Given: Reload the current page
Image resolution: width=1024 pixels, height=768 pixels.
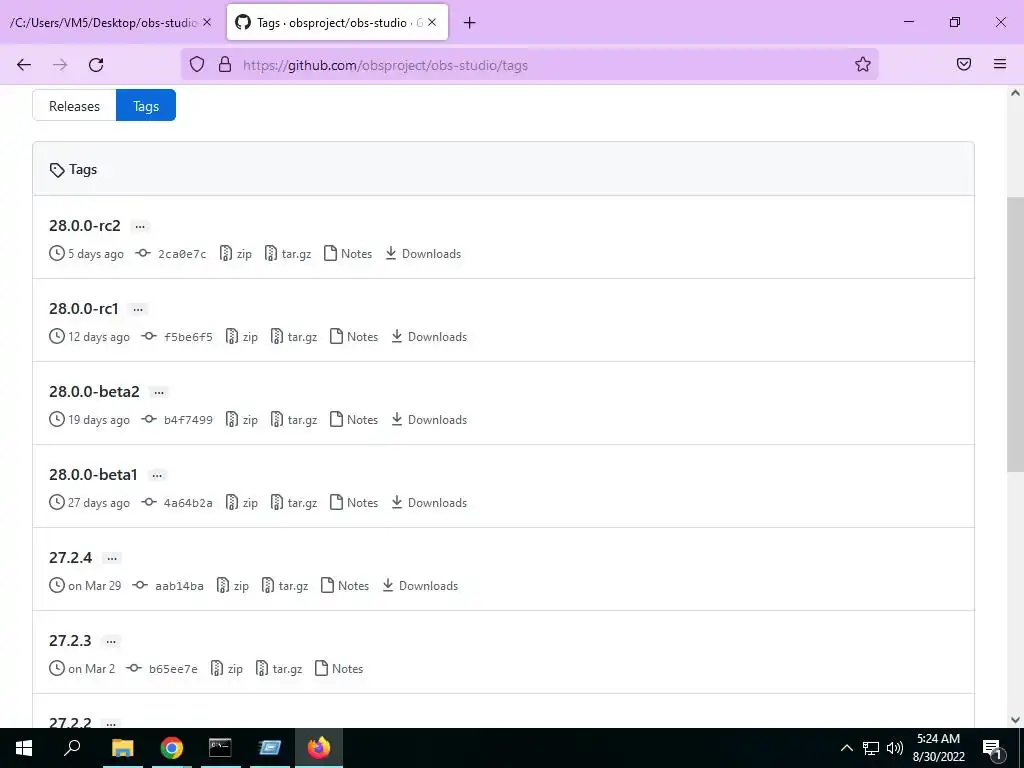Looking at the screenshot, I should pyautogui.click(x=96, y=65).
